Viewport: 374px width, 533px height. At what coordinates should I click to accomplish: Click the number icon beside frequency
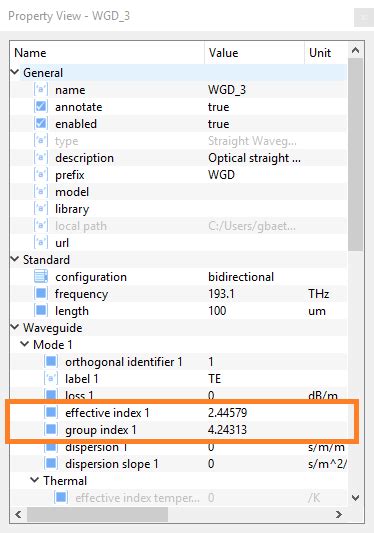(41, 293)
